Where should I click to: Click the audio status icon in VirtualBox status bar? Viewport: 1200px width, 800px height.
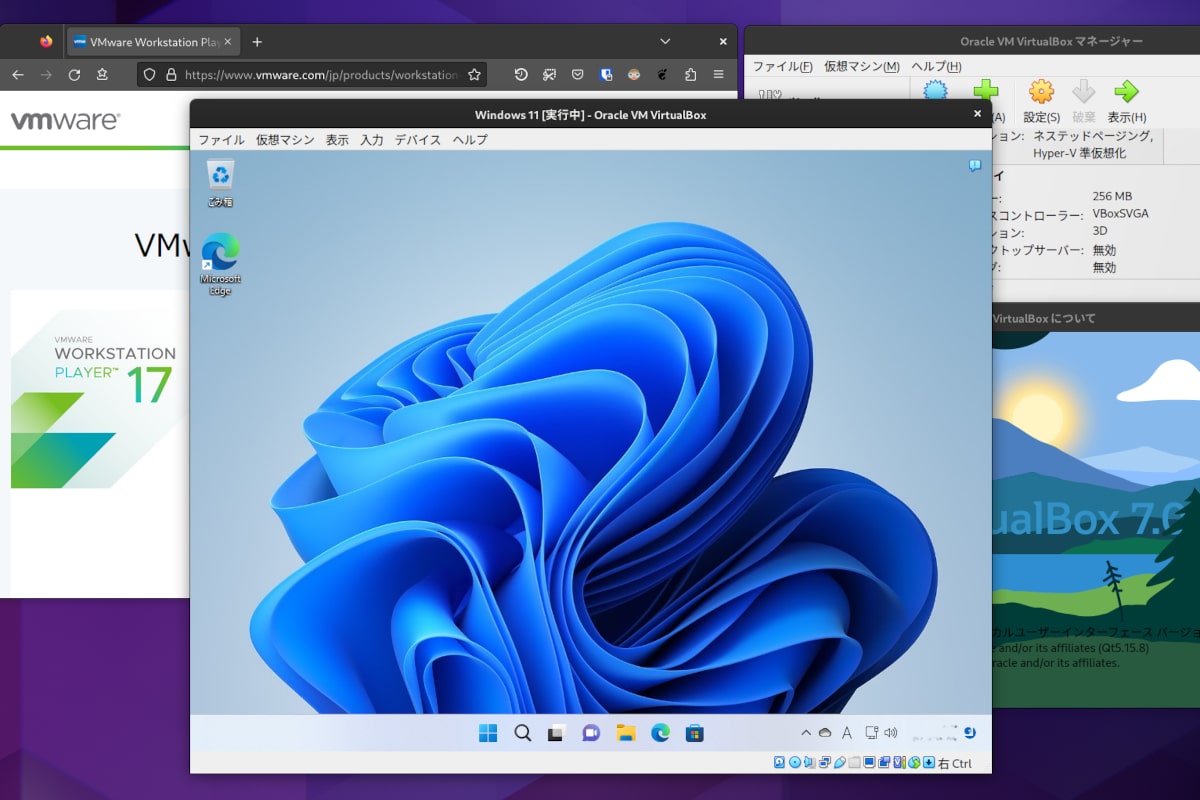[809, 763]
